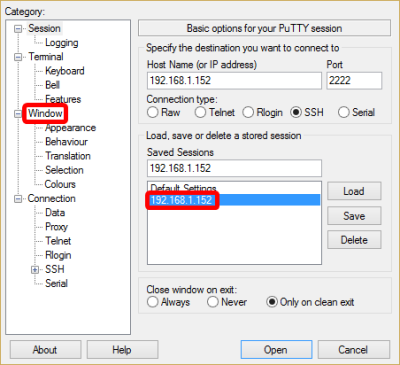The width and height of the screenshot is (400, 365).
Task: Select Serial connection type
Action: pos(344,112)
